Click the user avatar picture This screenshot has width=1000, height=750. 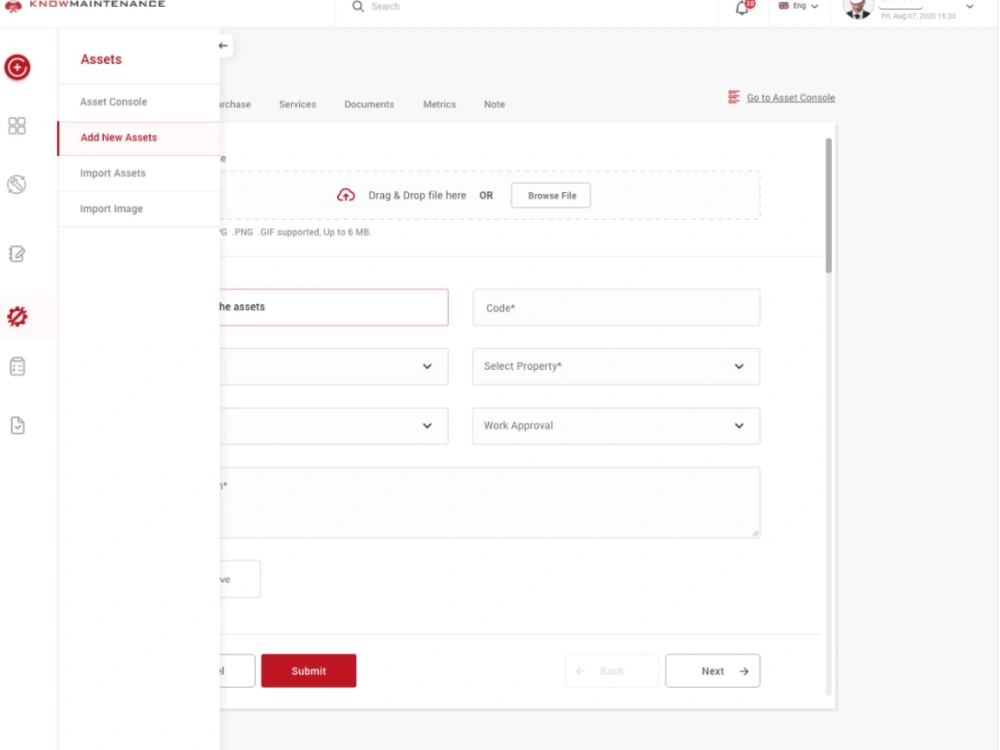[857, 8]
